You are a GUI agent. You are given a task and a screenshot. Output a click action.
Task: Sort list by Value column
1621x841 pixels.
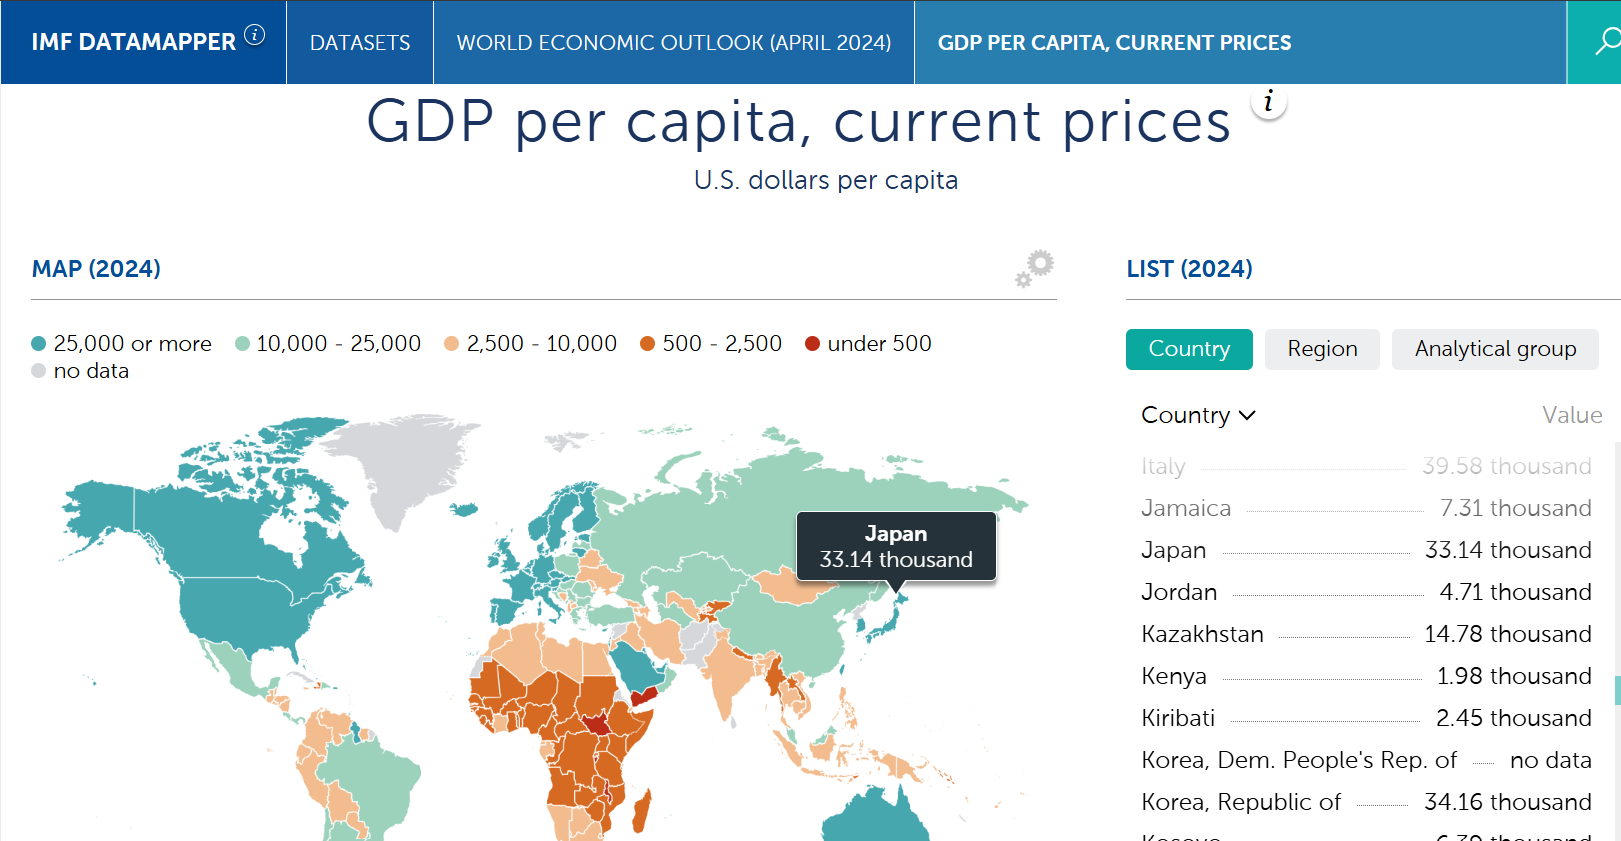tap(1571, 415)
